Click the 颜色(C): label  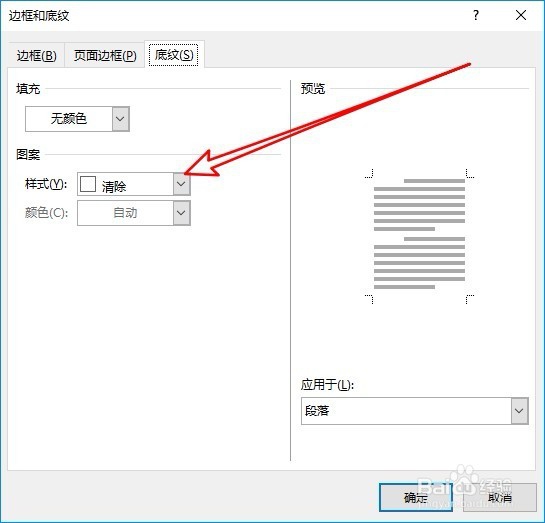click(x=47, y=213)
